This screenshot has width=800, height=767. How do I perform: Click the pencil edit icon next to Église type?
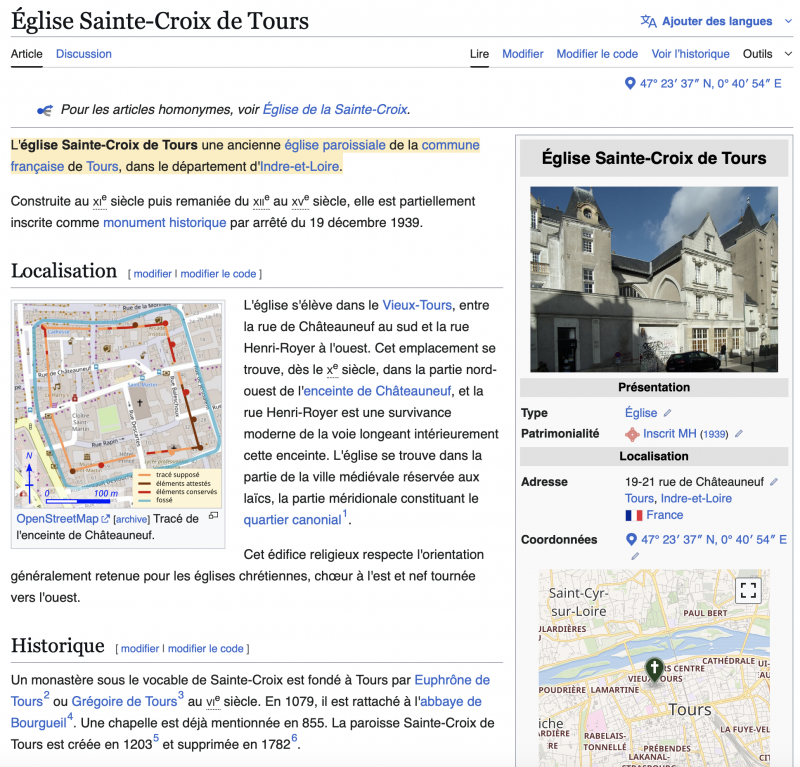pos(668,413)
